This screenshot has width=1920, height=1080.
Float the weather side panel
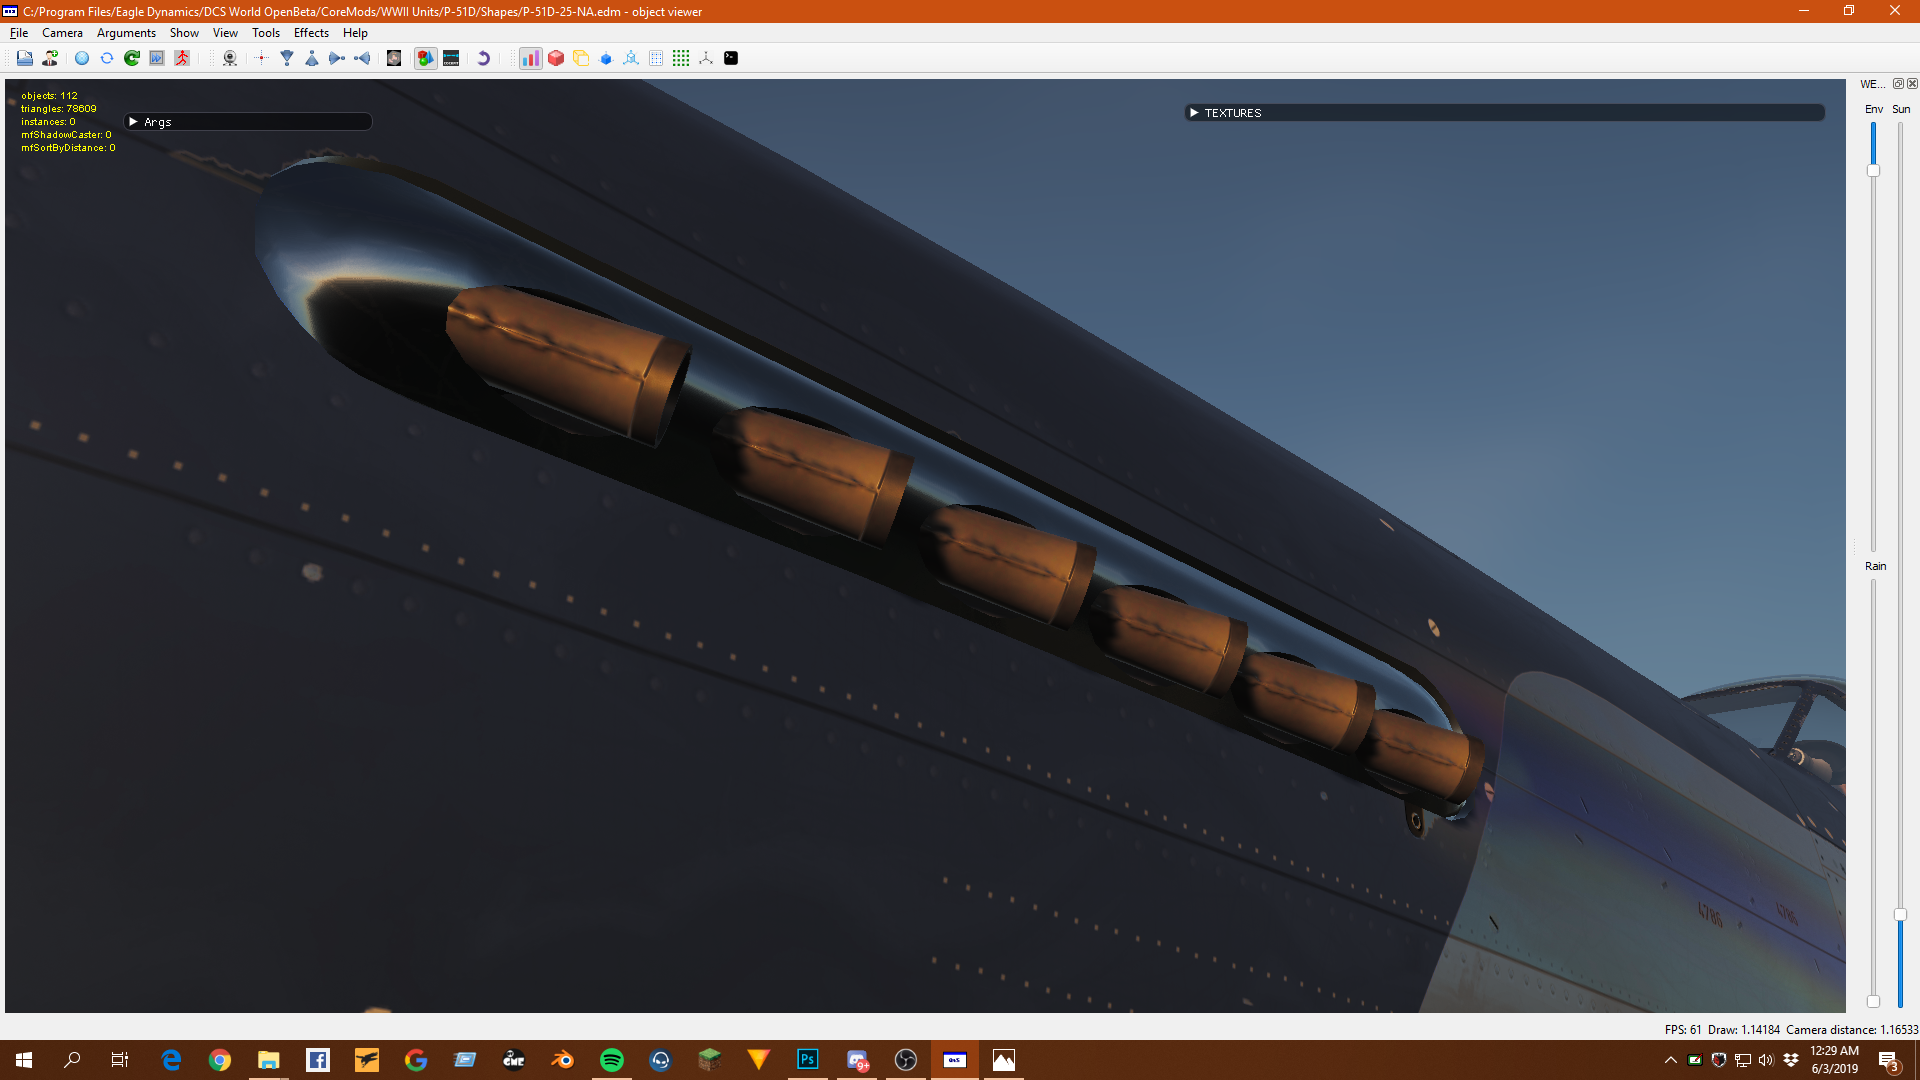pyautogui.click(x=1898, y=84)
